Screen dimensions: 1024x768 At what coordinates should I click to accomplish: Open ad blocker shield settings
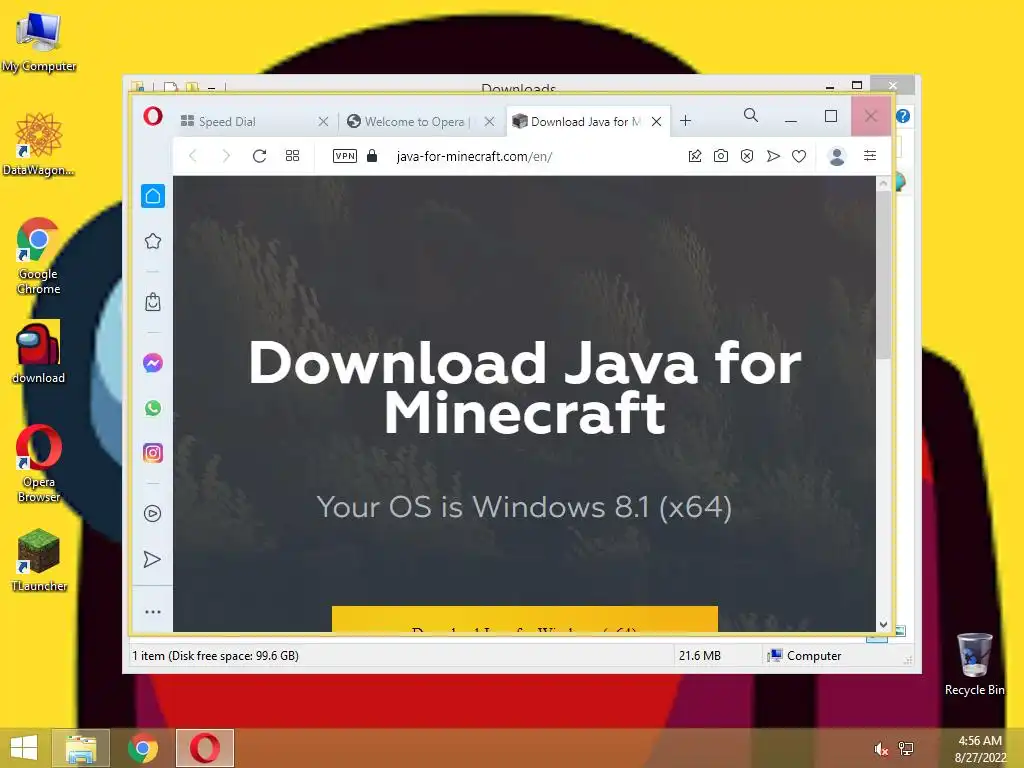pyautogui.click(x=747, y=156)
